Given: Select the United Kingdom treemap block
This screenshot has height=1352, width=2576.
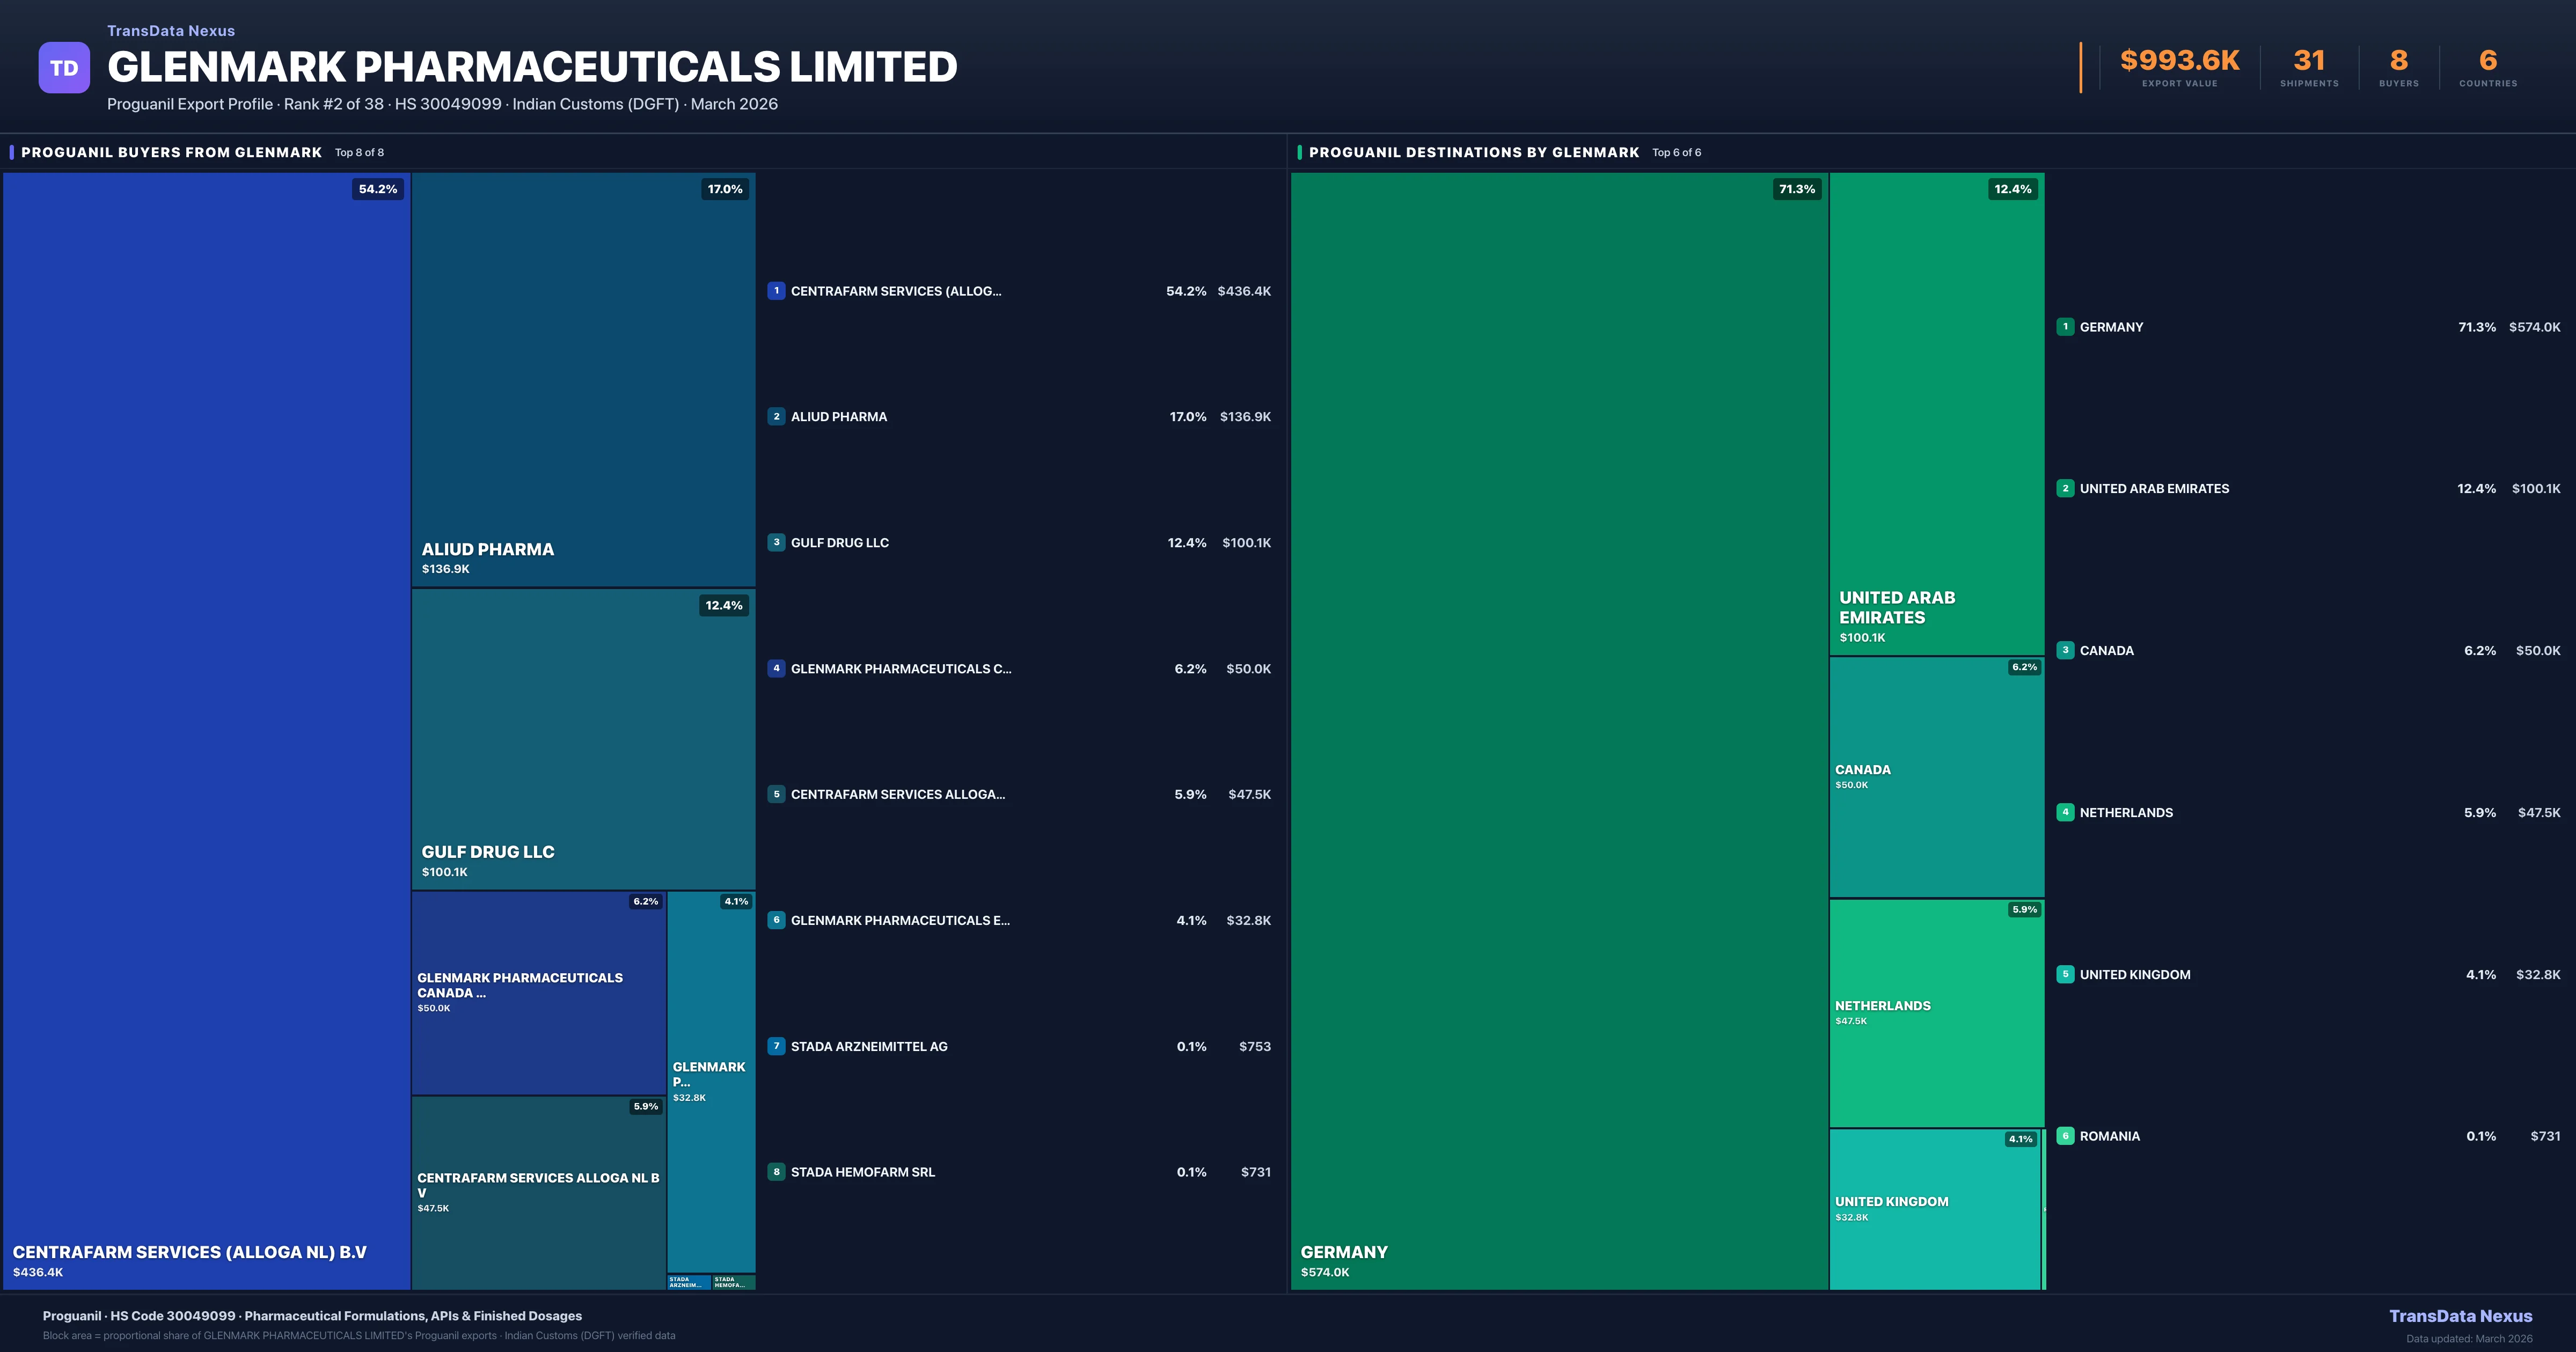Looking at the screenshot, I should pyautogui.click(x=1934, y=1209).
